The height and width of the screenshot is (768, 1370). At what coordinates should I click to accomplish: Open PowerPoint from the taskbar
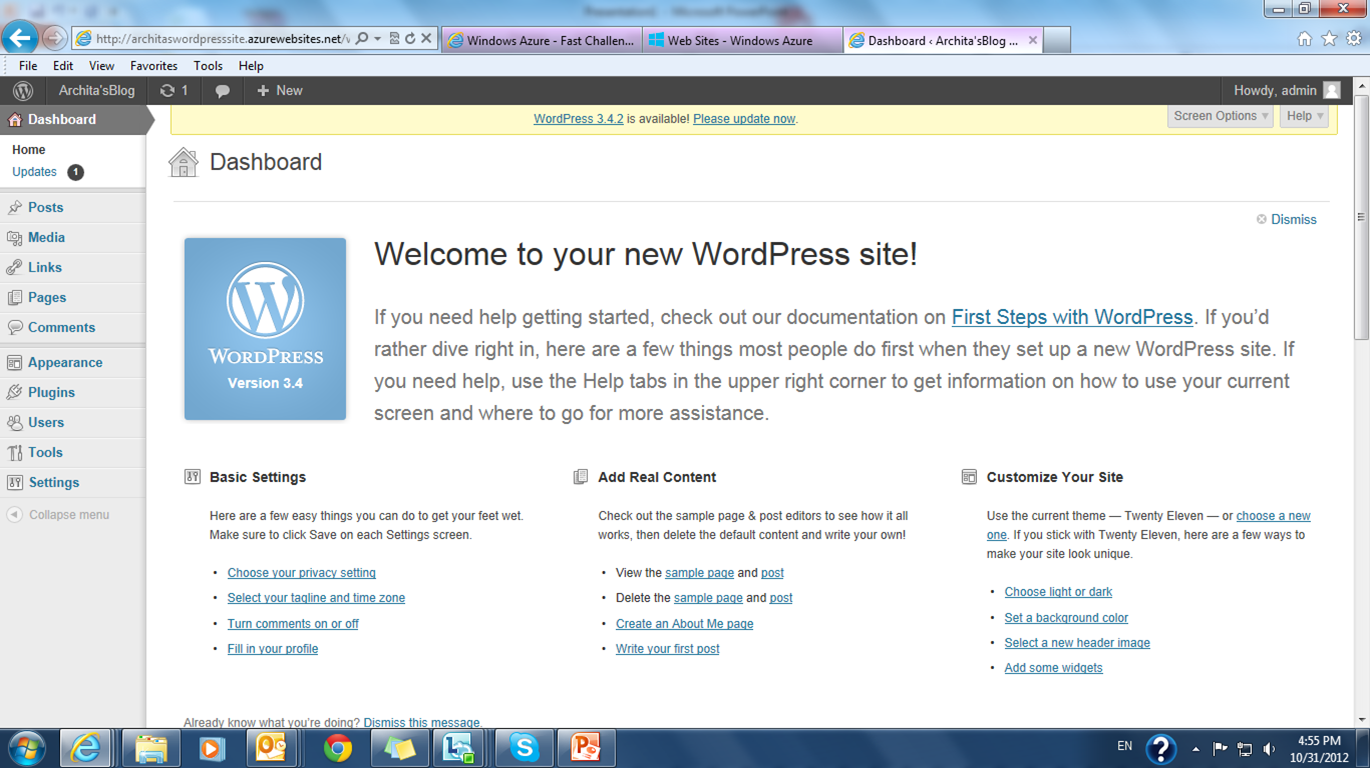[x=585, y=748]
